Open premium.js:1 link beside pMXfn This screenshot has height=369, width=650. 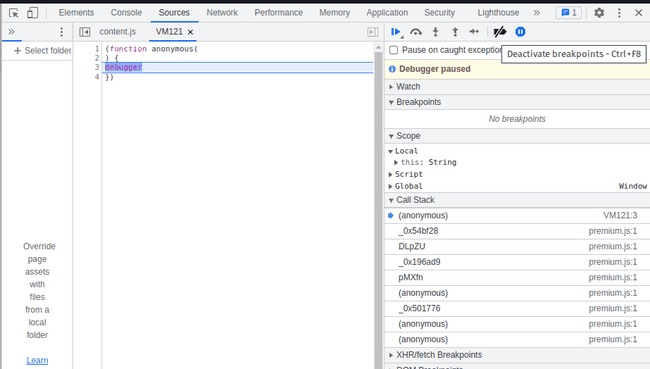(613, 277)
